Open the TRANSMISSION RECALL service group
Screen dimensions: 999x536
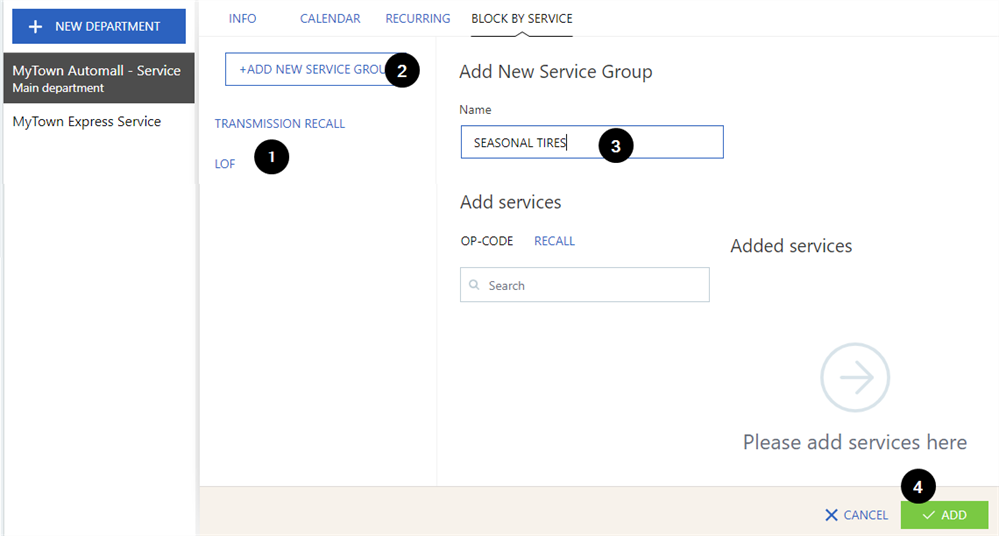280,124
